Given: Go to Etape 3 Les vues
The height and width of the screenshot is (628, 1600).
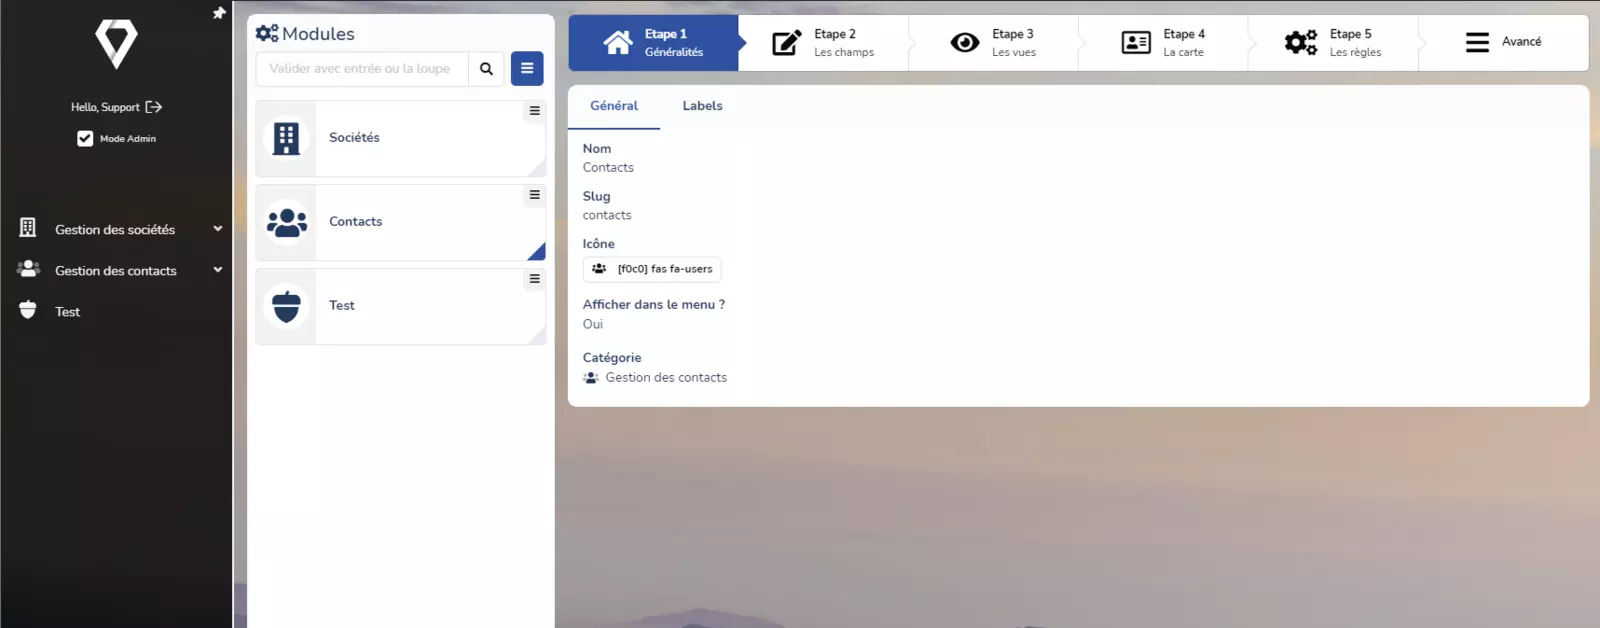Looking at the screenshot, I should 993,43.
